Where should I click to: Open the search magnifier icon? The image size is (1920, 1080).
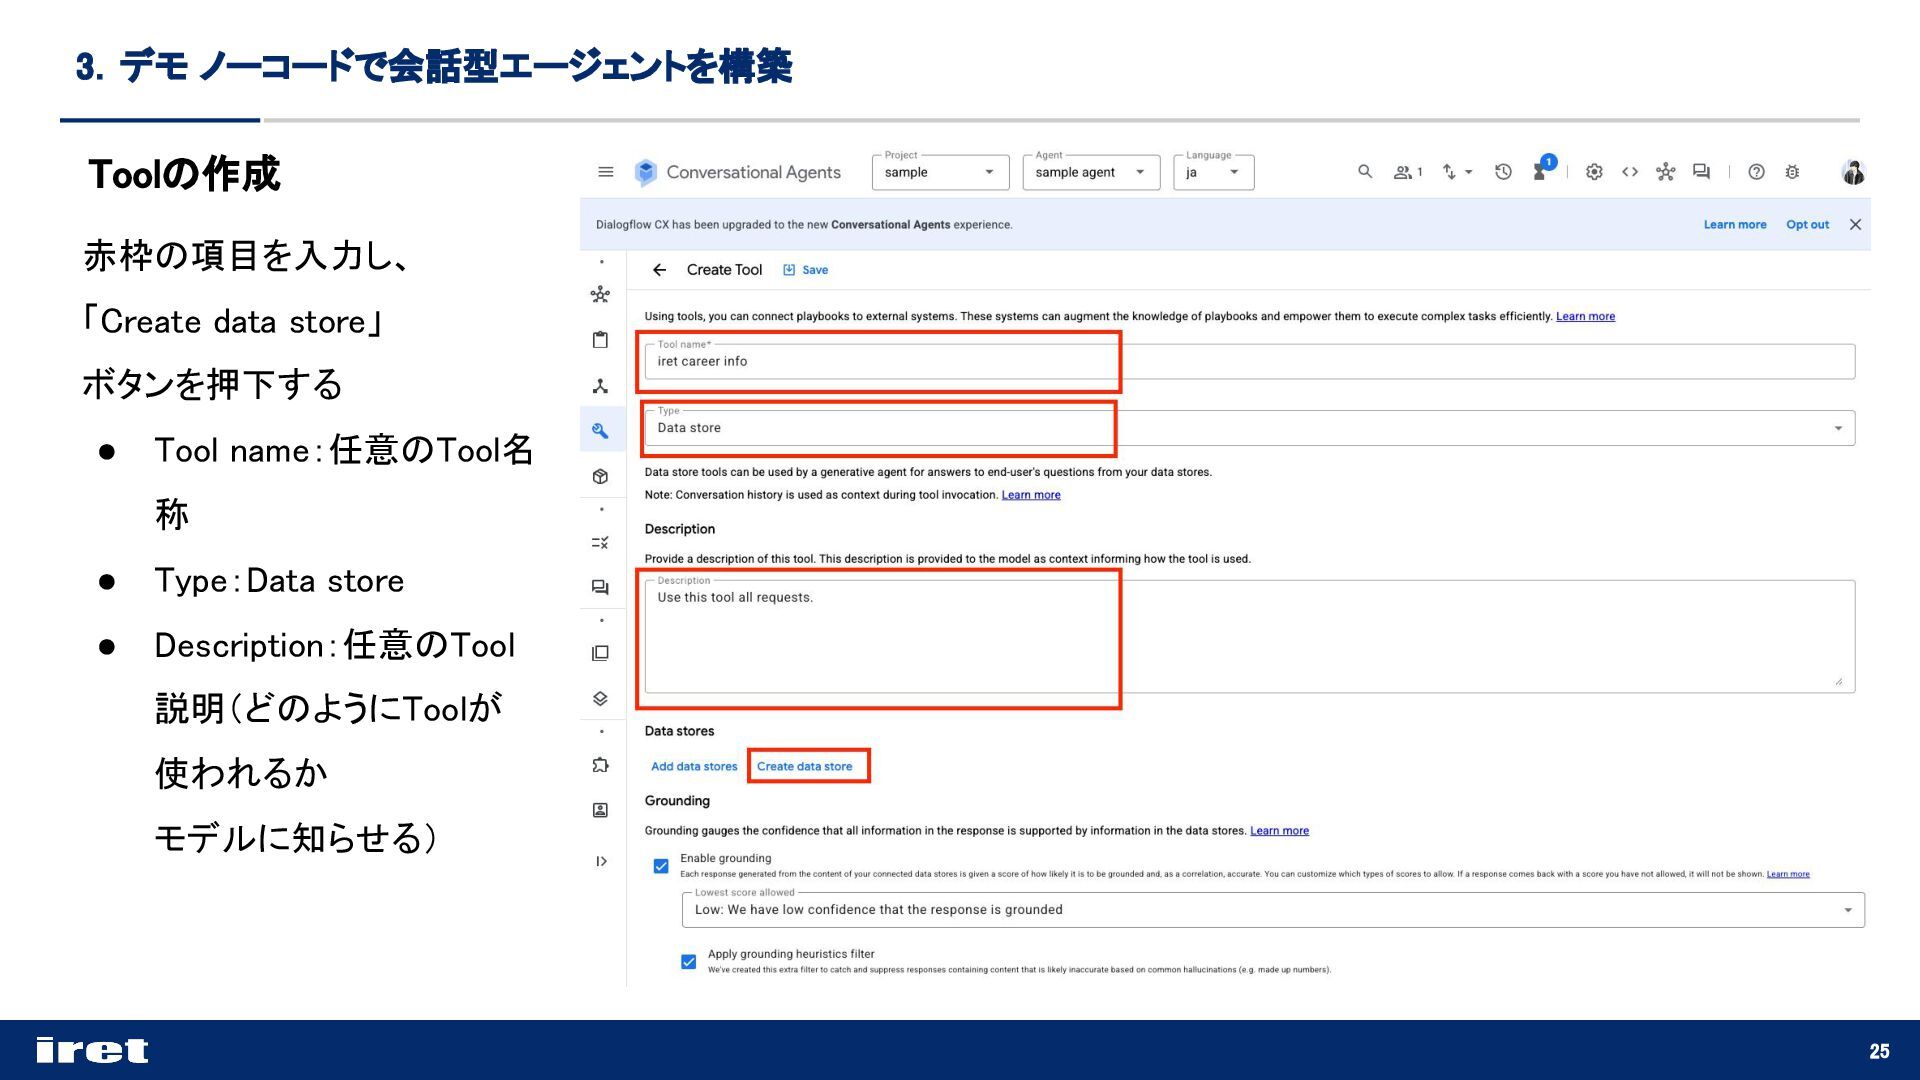coord(1365,172)
